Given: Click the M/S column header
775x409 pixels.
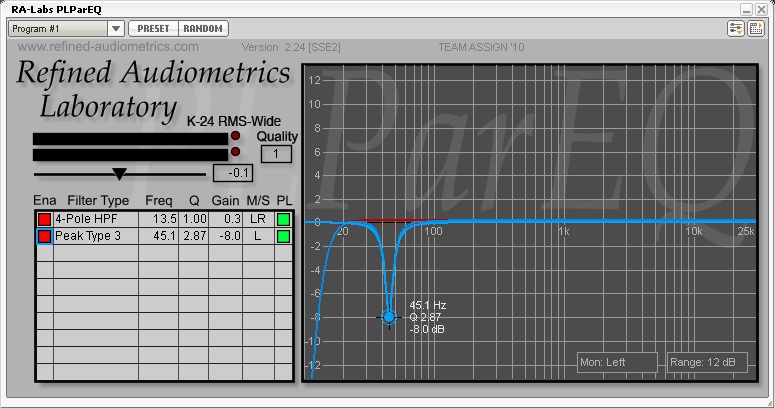Looking at the screenshot, I should (x=258, y=200).
